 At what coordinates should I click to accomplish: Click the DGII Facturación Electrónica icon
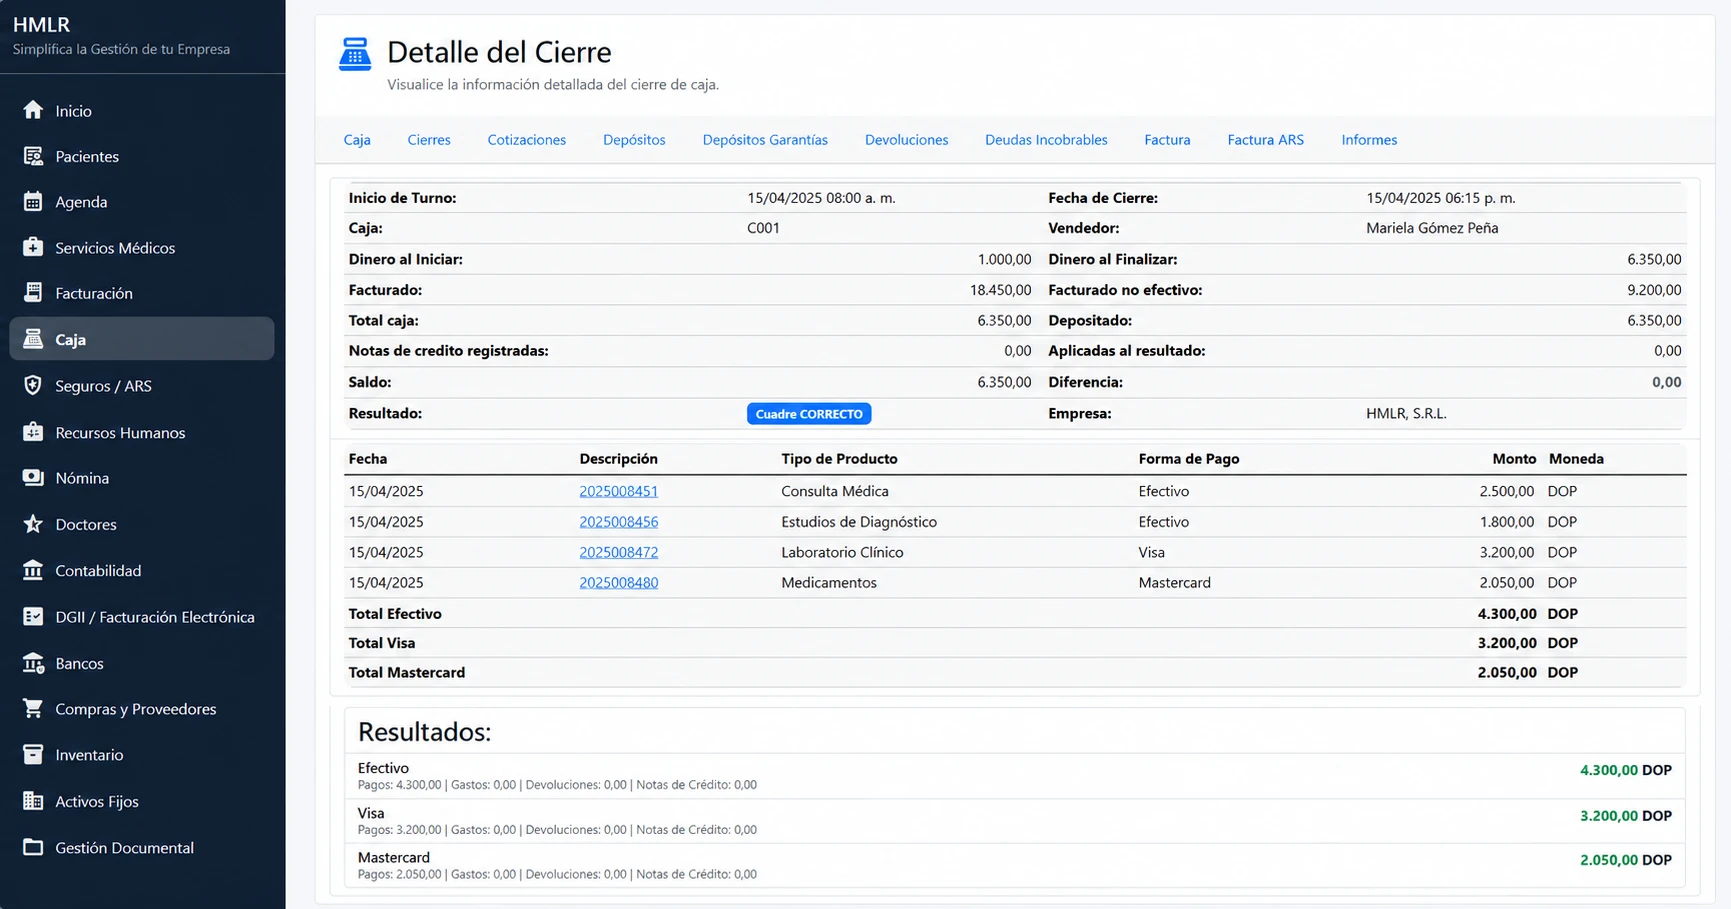33,617
